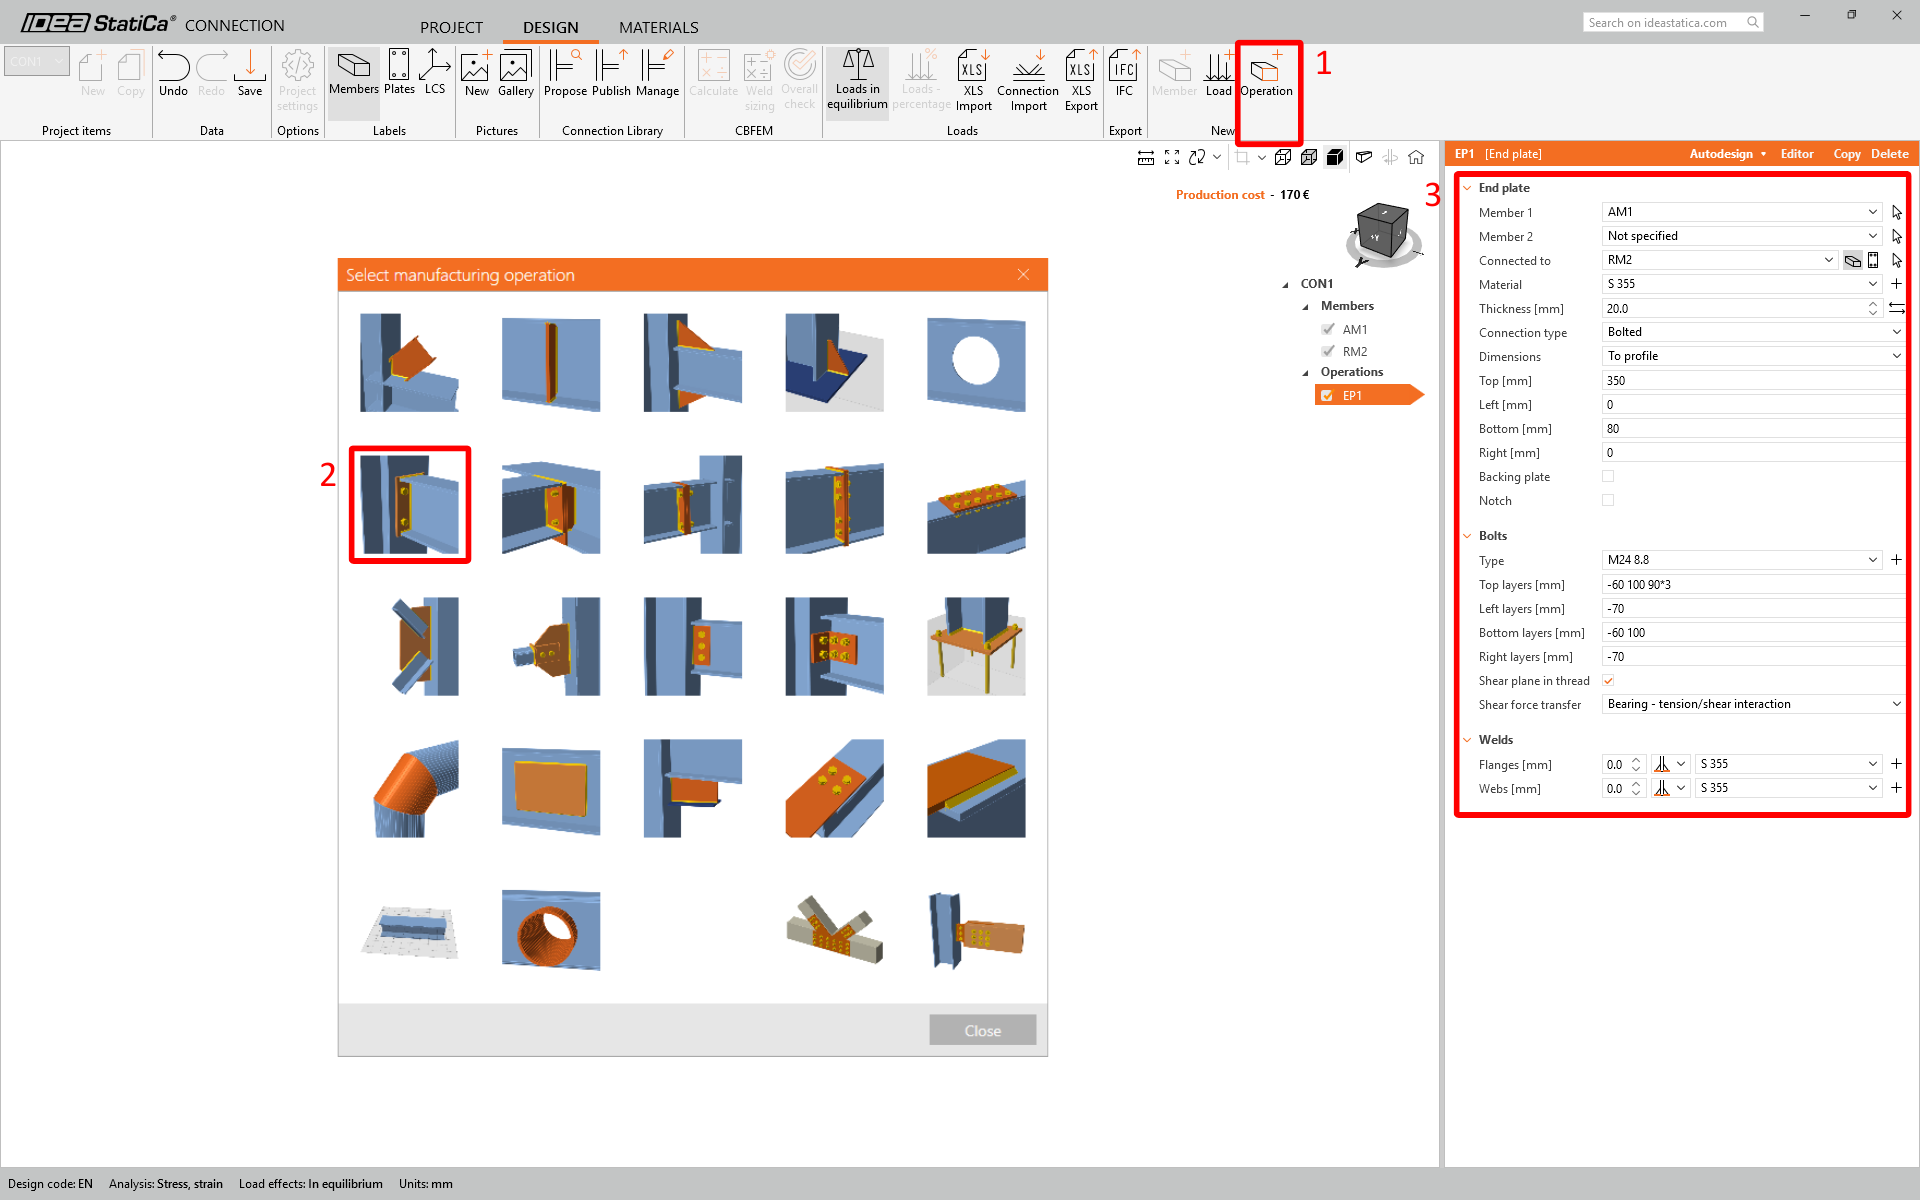The height and width of the screenshot is (1200, 1920).
Task: Open the Connection type dropdown
Action: (x=1752, y=332)
